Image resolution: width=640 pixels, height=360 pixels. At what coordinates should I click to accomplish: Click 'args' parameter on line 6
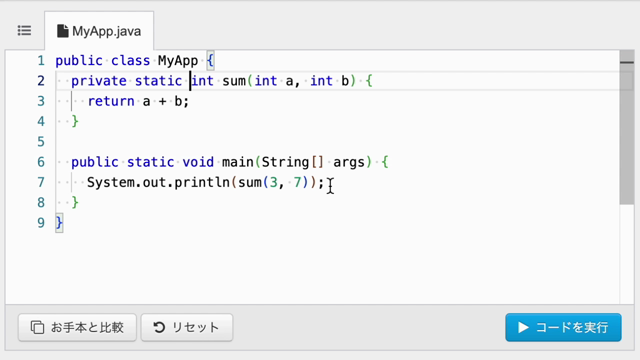coord(349,162)
